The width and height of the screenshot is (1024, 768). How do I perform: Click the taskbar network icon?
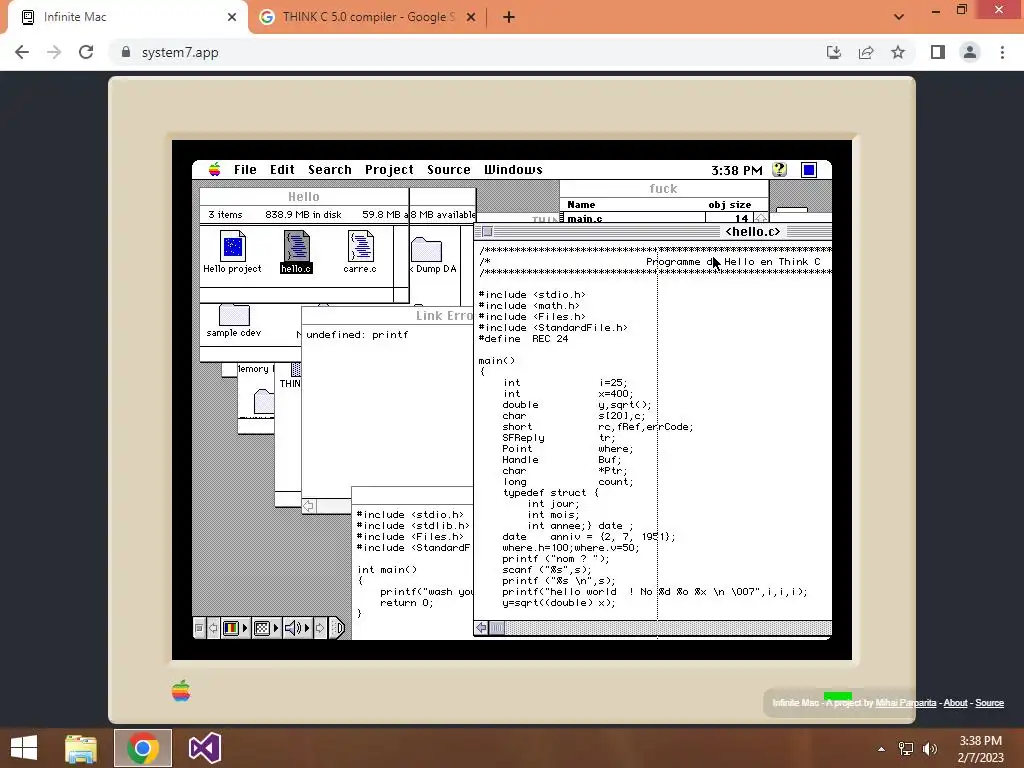point(906,749)
